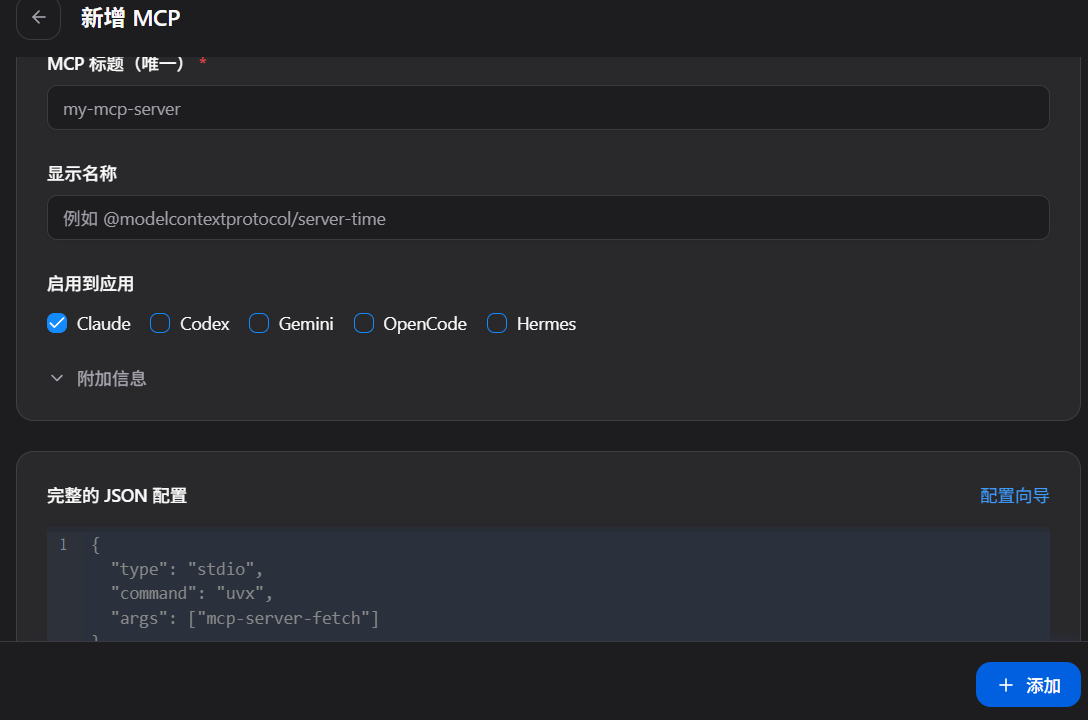Enable the OpenCode checkbox

[364, 323]
